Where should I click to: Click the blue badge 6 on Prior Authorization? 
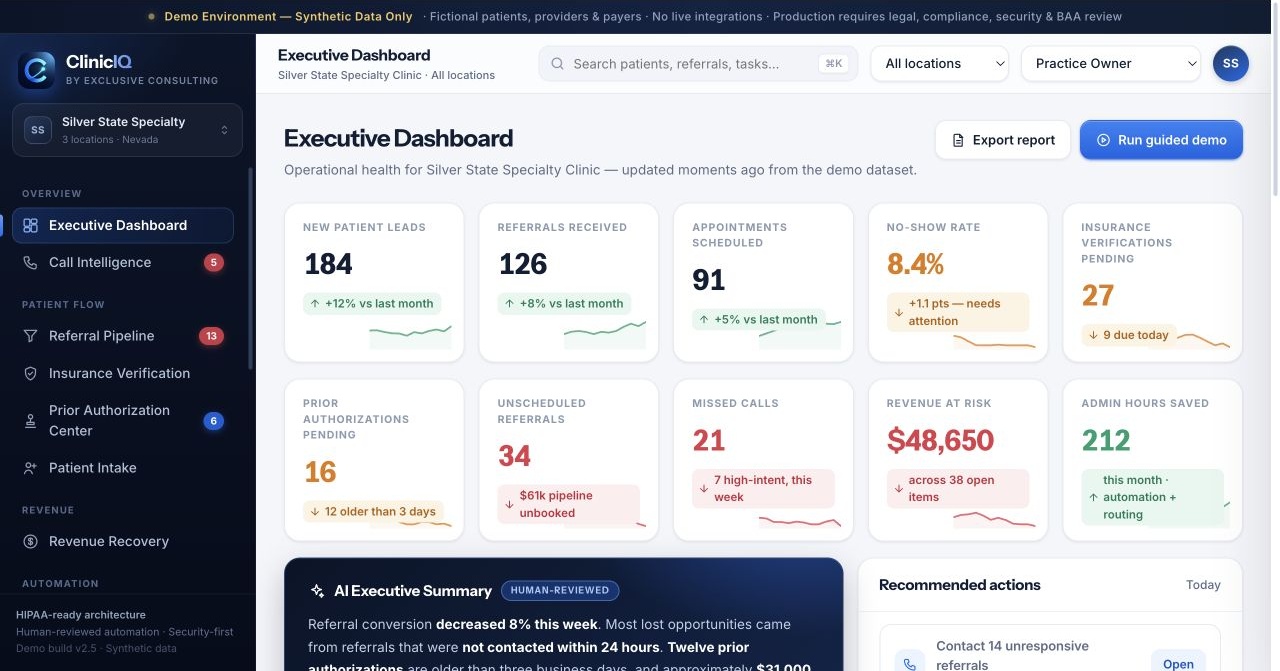[x=213, y=421]
